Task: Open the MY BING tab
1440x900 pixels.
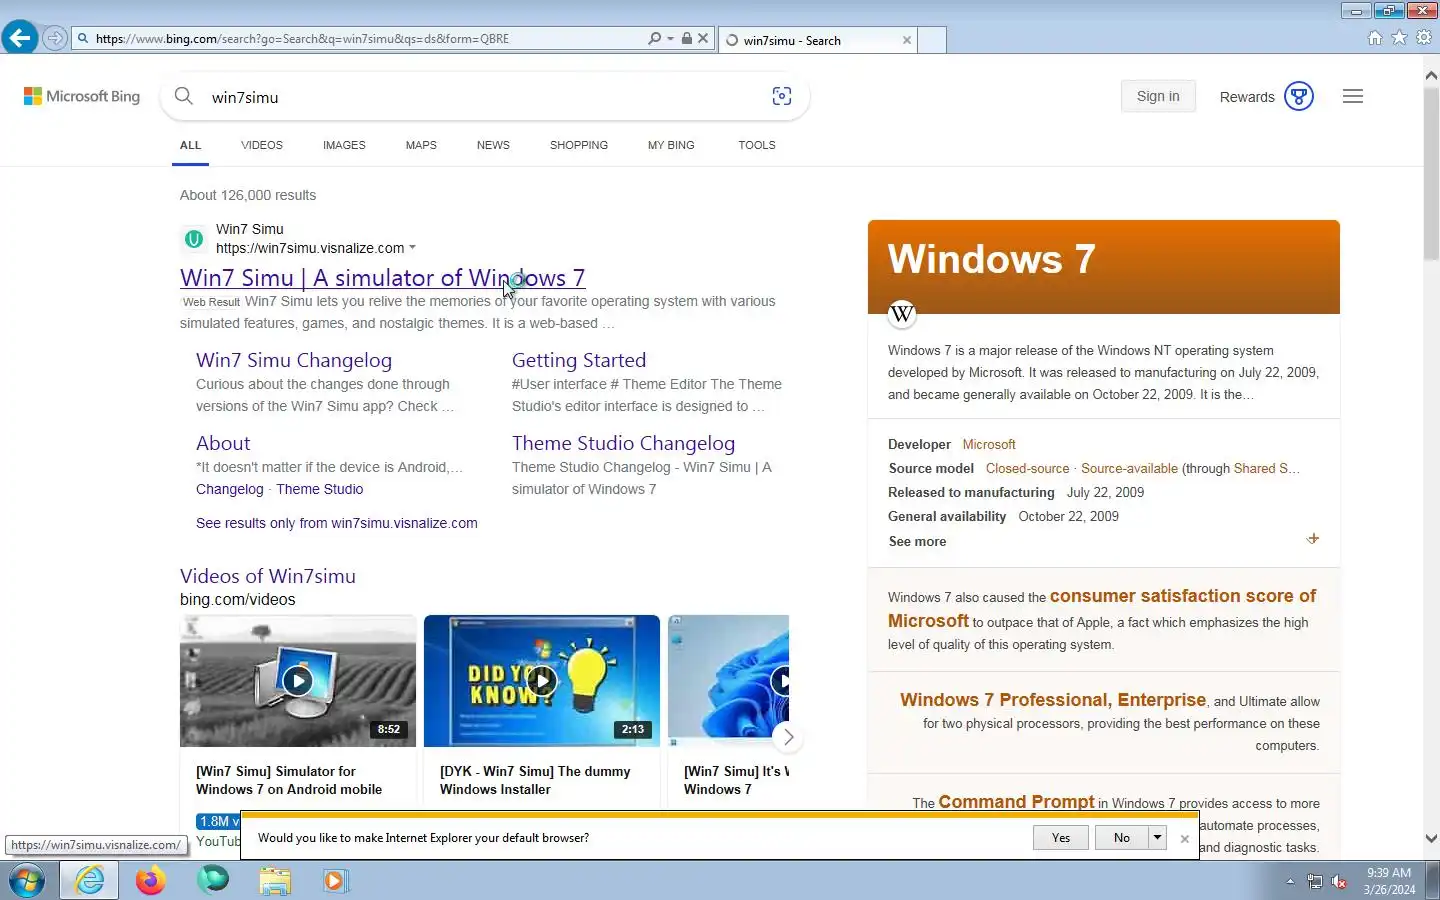Action: point(671,145)
